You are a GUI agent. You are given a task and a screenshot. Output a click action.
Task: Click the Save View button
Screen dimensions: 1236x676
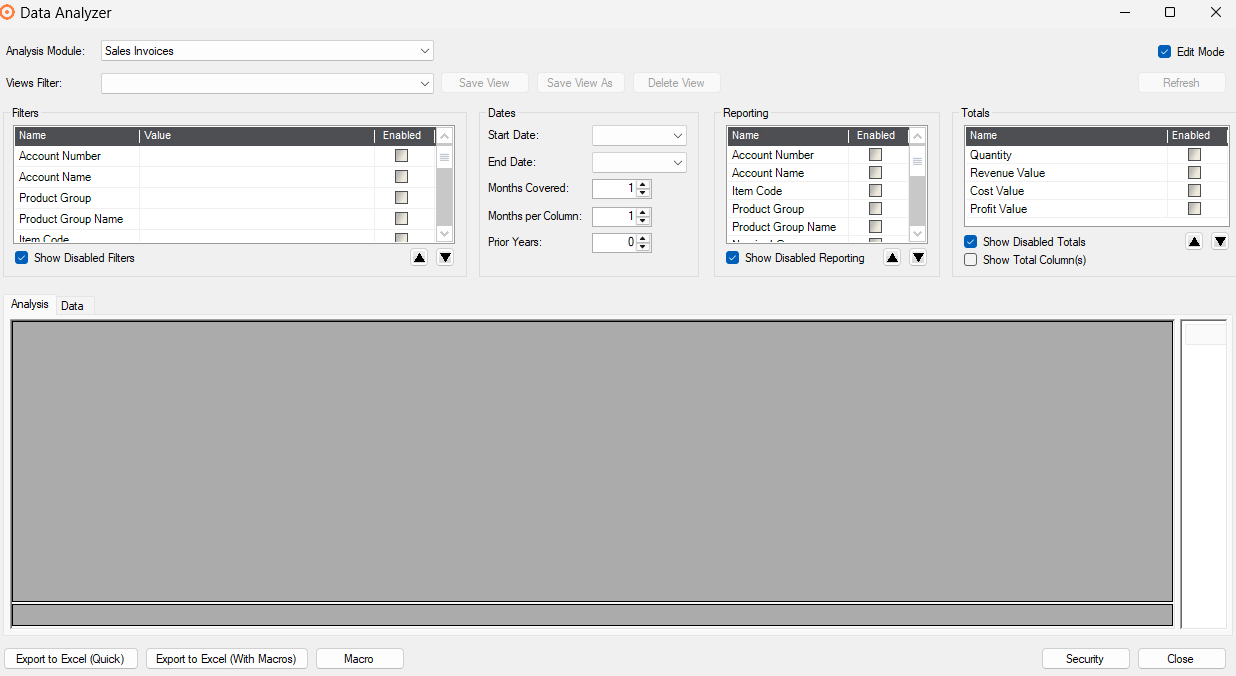pos(485,83)
